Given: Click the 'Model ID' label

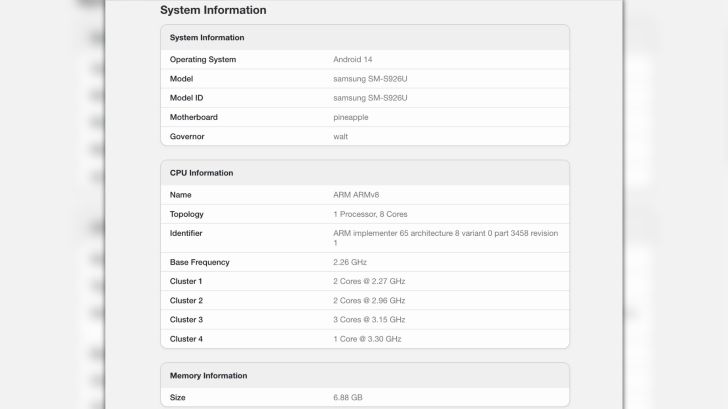Looking at the screenshot, I should pos(187,98).
